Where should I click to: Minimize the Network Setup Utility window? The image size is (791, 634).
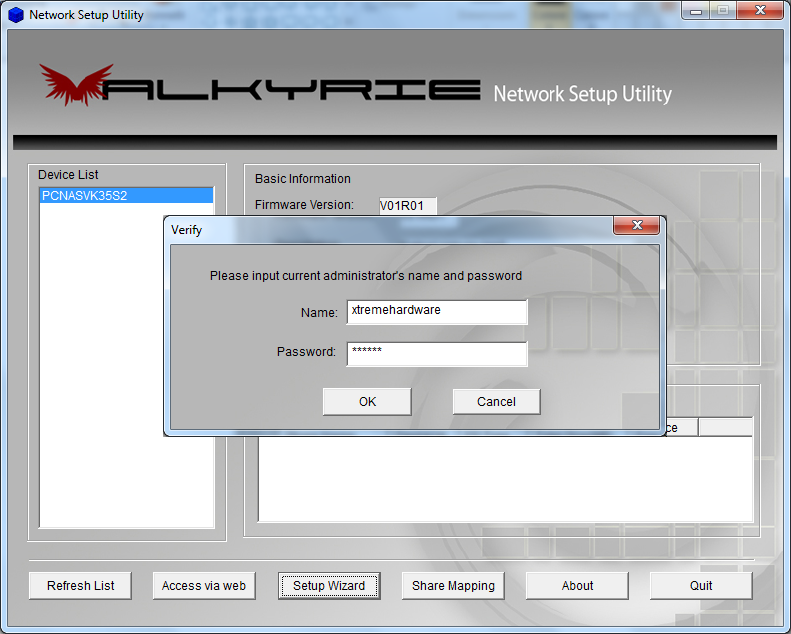[x=696, y=12]
